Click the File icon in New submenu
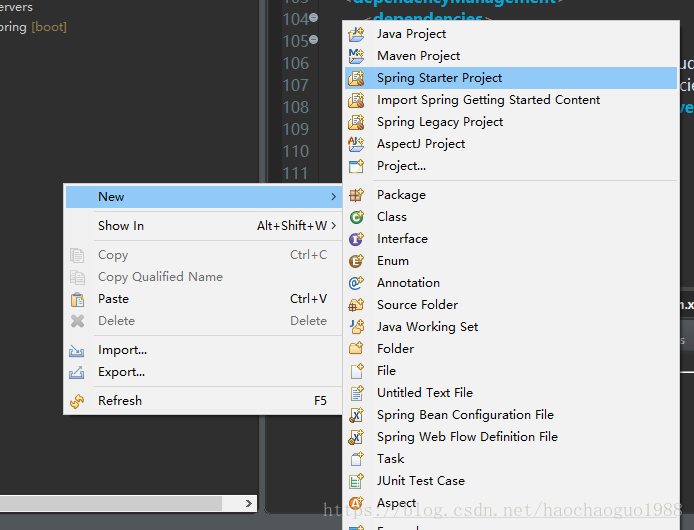This screenshot has width=694, height=530. [356, 371]
